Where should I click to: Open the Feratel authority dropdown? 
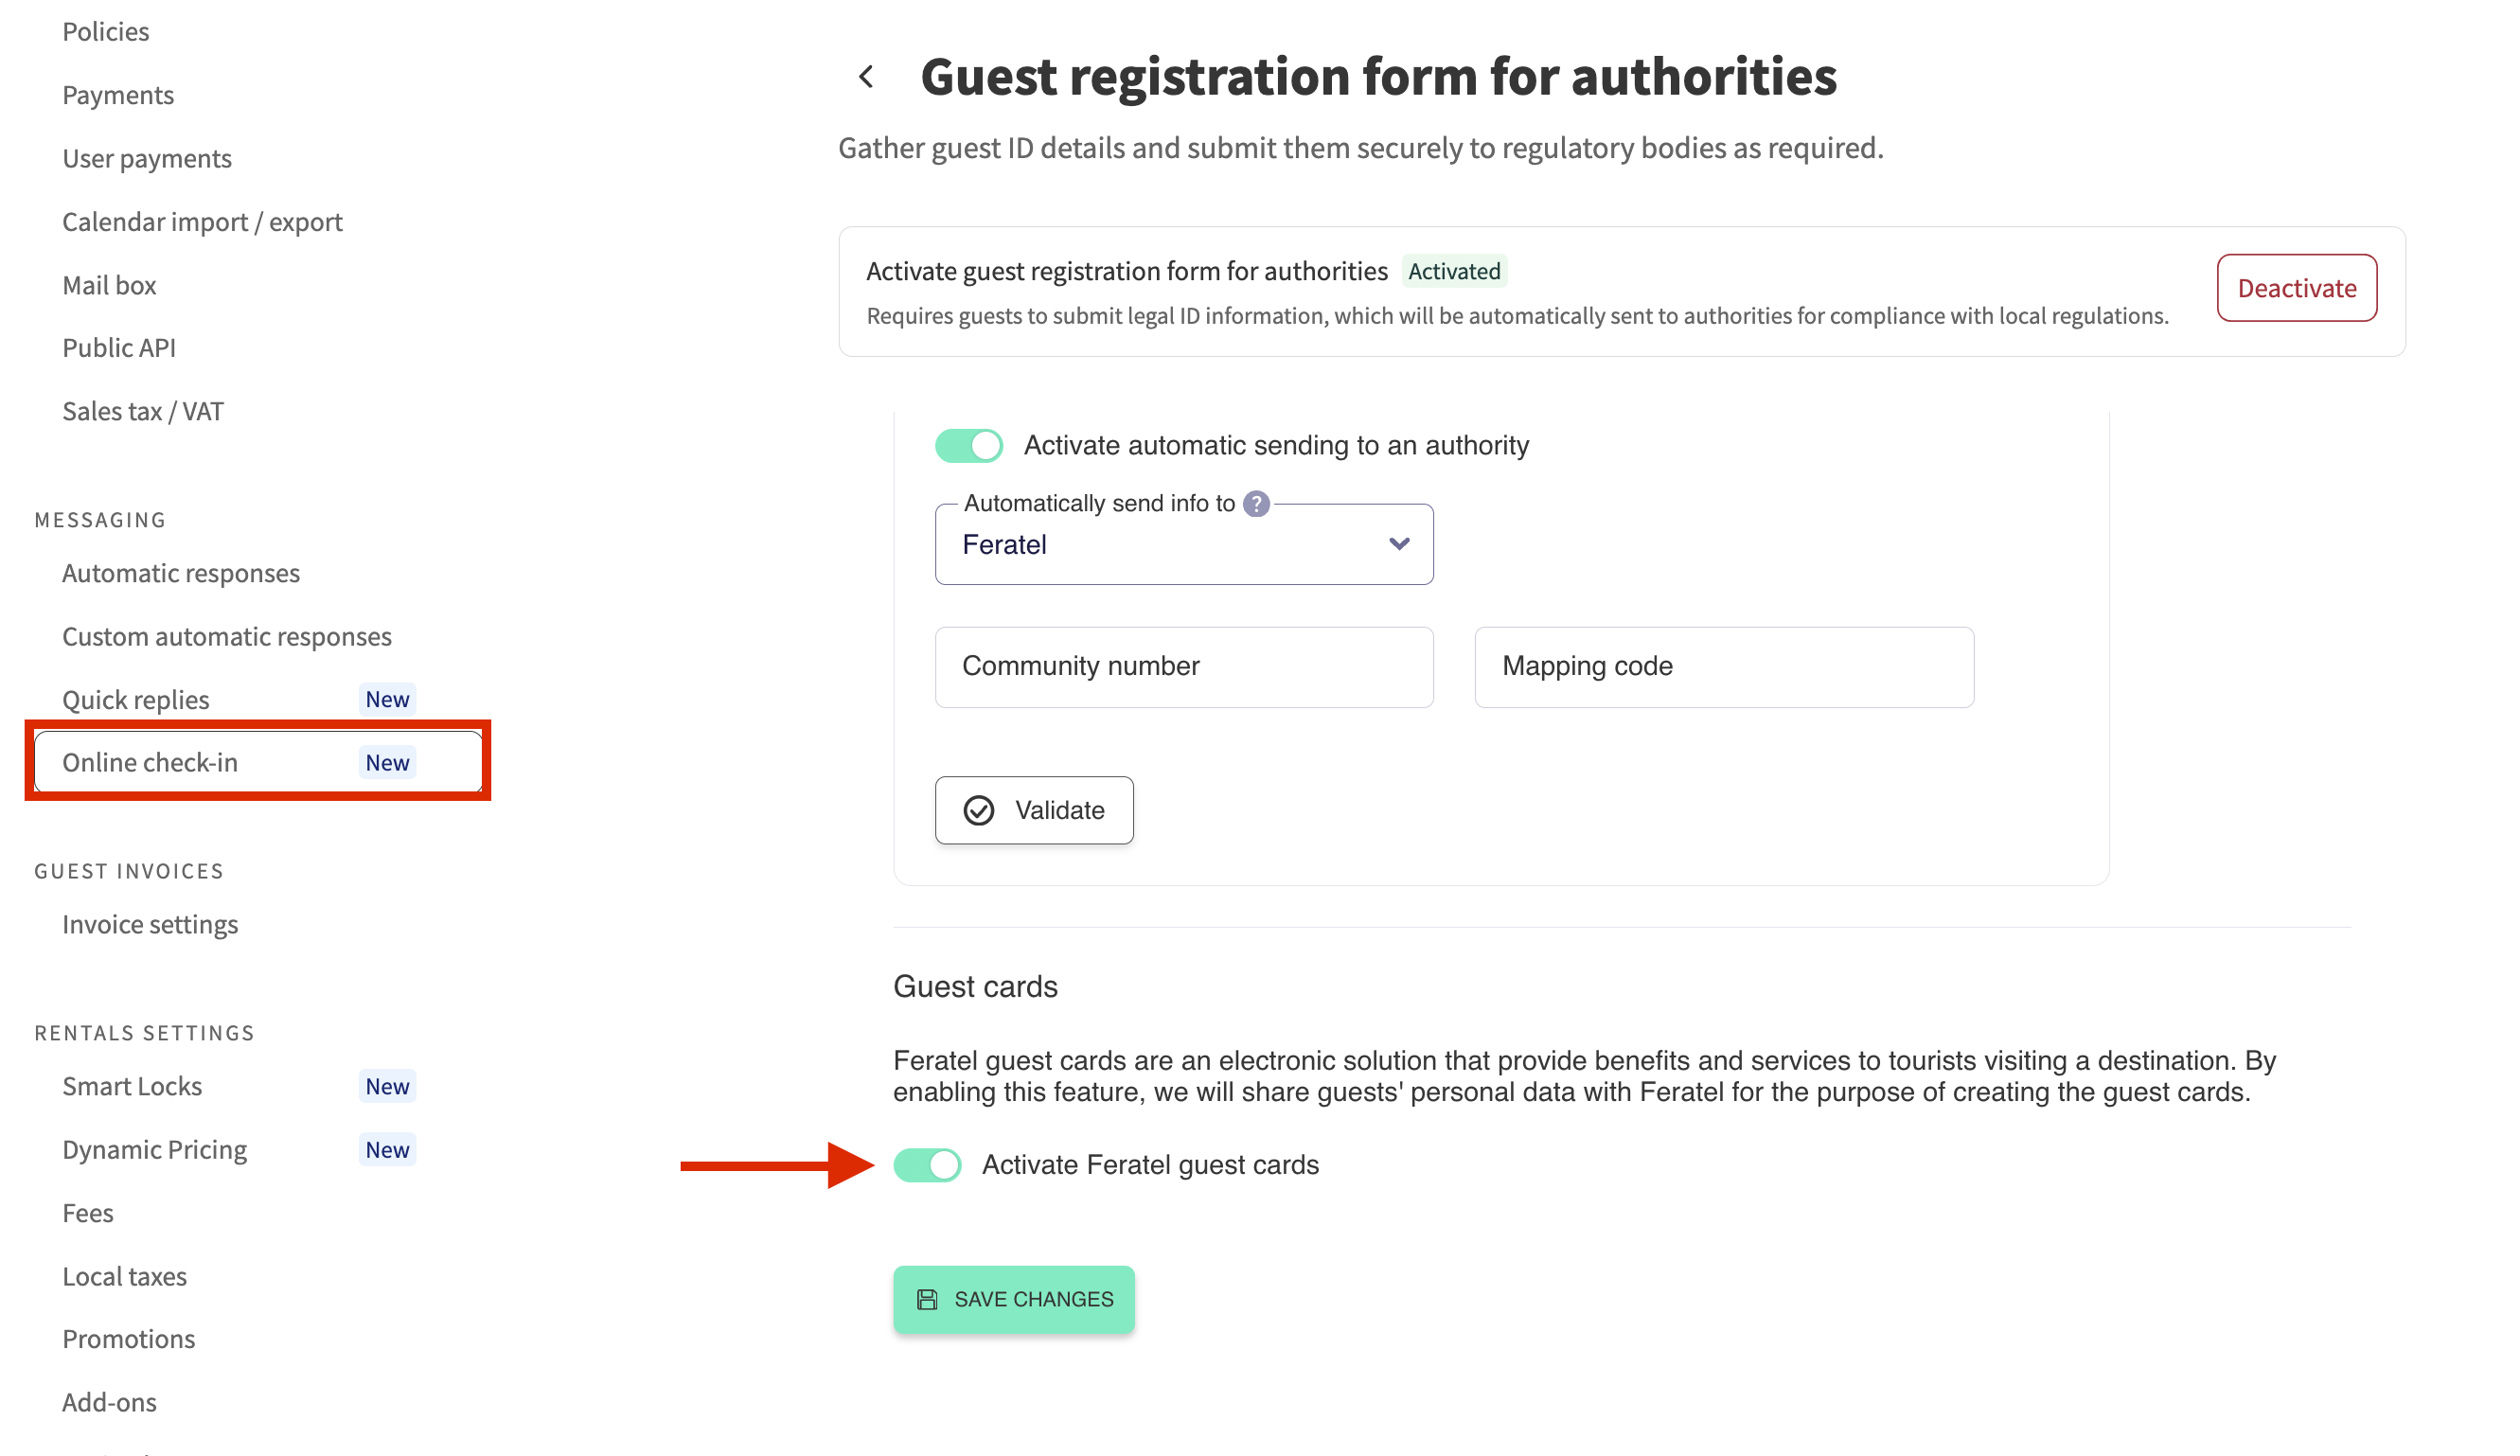[x=1170, y=545]
